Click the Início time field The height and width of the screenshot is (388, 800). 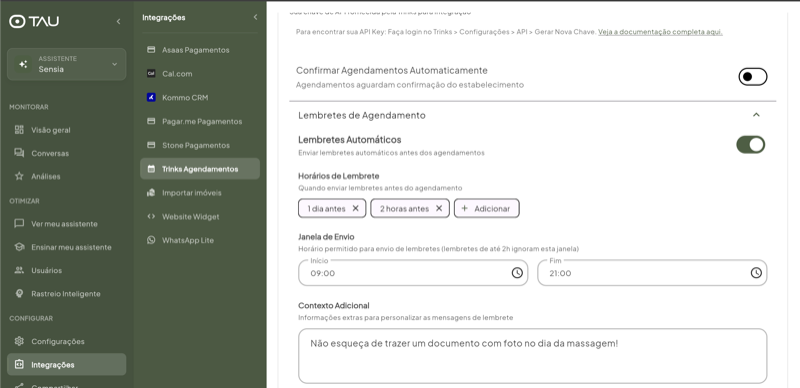pos(413,273)
